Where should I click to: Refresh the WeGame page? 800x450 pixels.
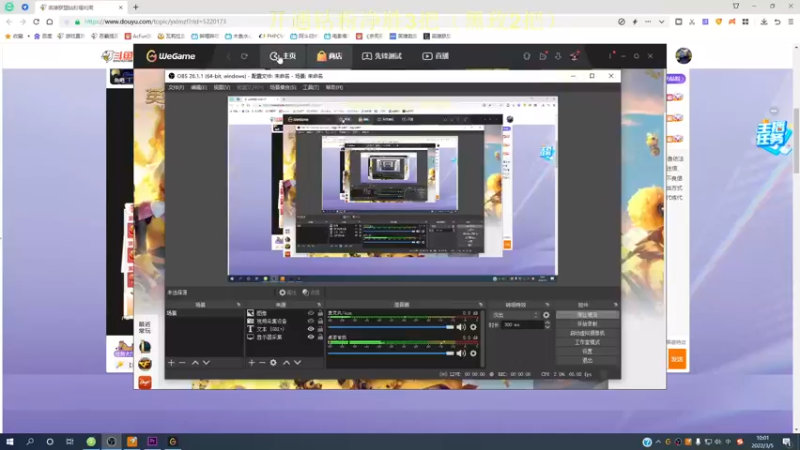244,56
